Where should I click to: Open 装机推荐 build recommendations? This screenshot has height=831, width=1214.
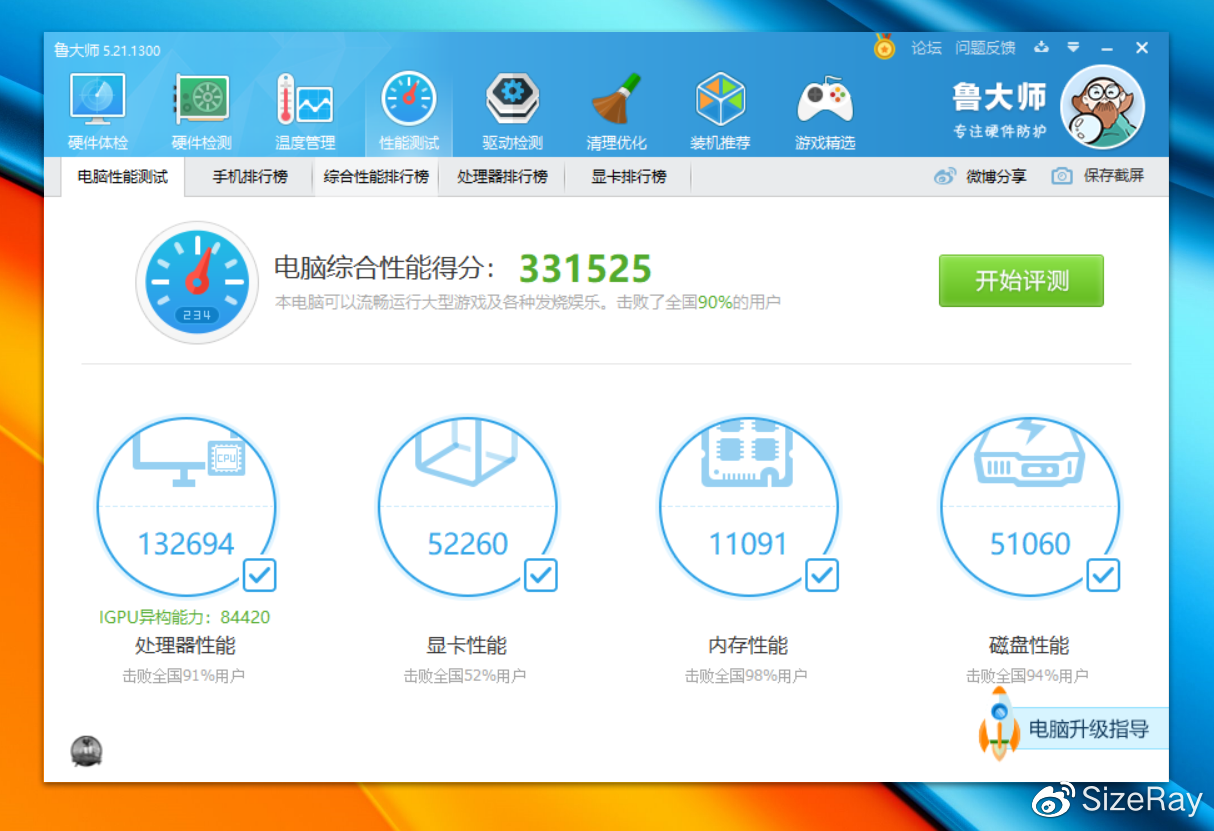pos(720,112)
